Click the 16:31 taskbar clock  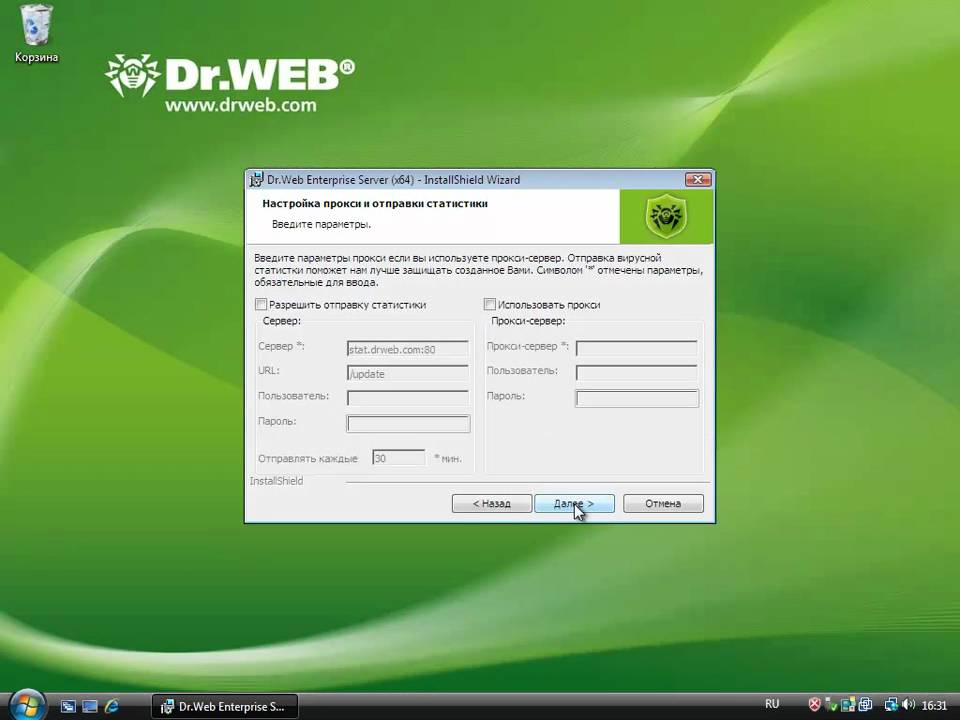tap(934, 705)
